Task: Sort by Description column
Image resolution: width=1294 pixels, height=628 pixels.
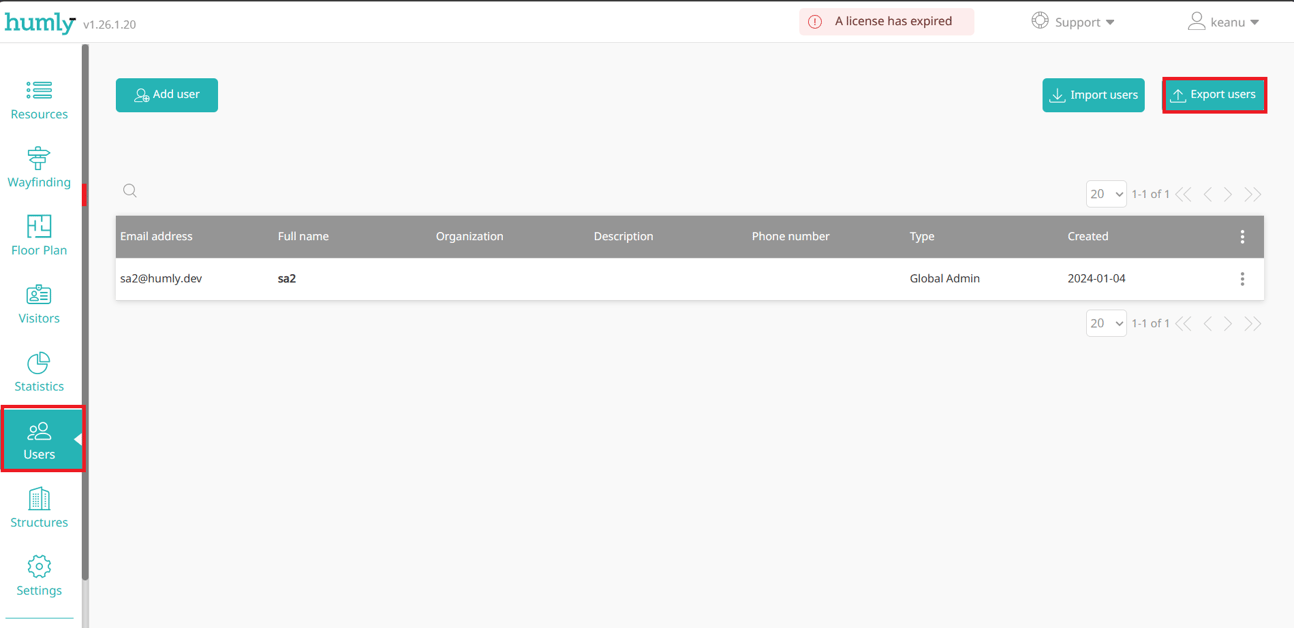Action: (x=623, y=237)
